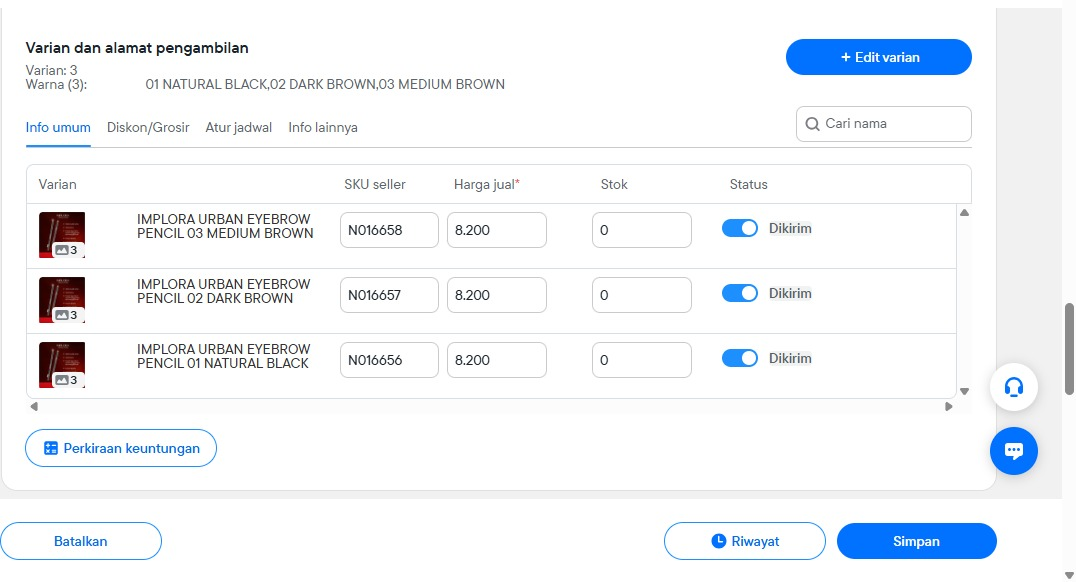The image size is (1076, 582).
Task: Click the horizontal scroll left arrow
Action: coord(34,406)
